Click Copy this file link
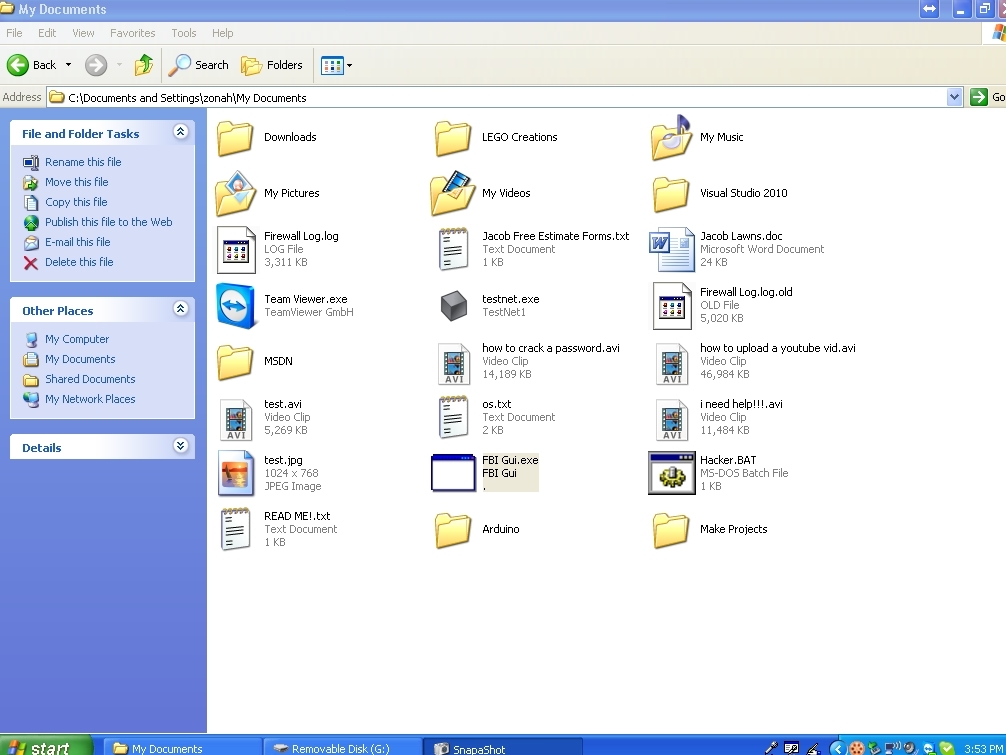 [x=76, y=202]
